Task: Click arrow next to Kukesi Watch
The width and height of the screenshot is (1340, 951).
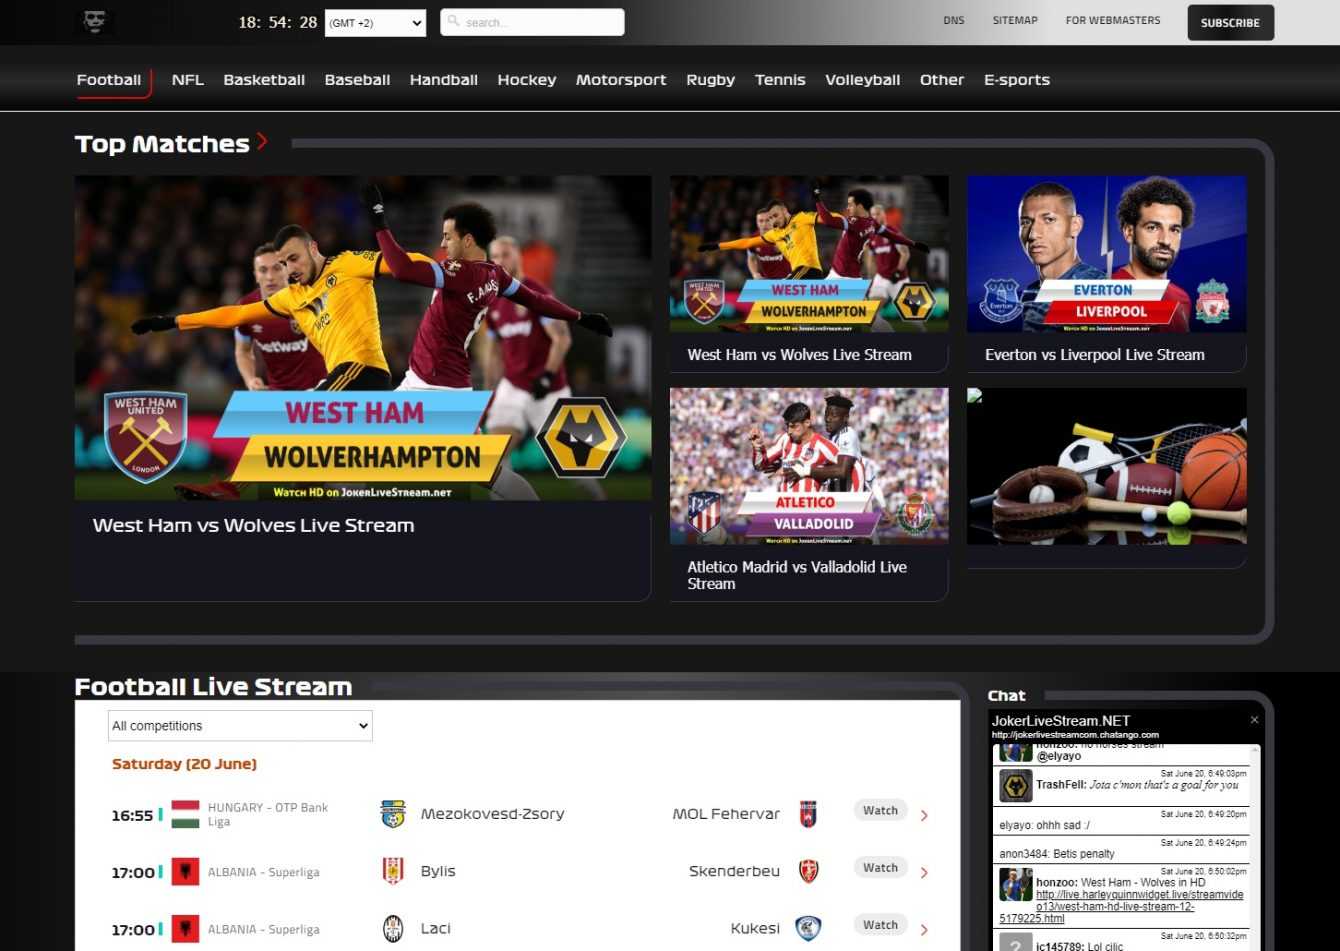Action: point(924,930)
